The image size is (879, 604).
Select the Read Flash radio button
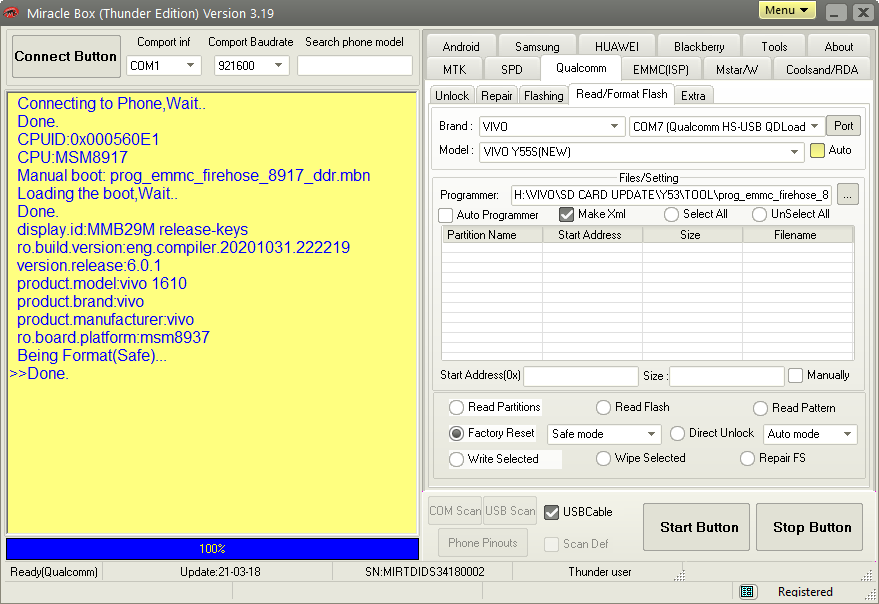pos(603,407)
